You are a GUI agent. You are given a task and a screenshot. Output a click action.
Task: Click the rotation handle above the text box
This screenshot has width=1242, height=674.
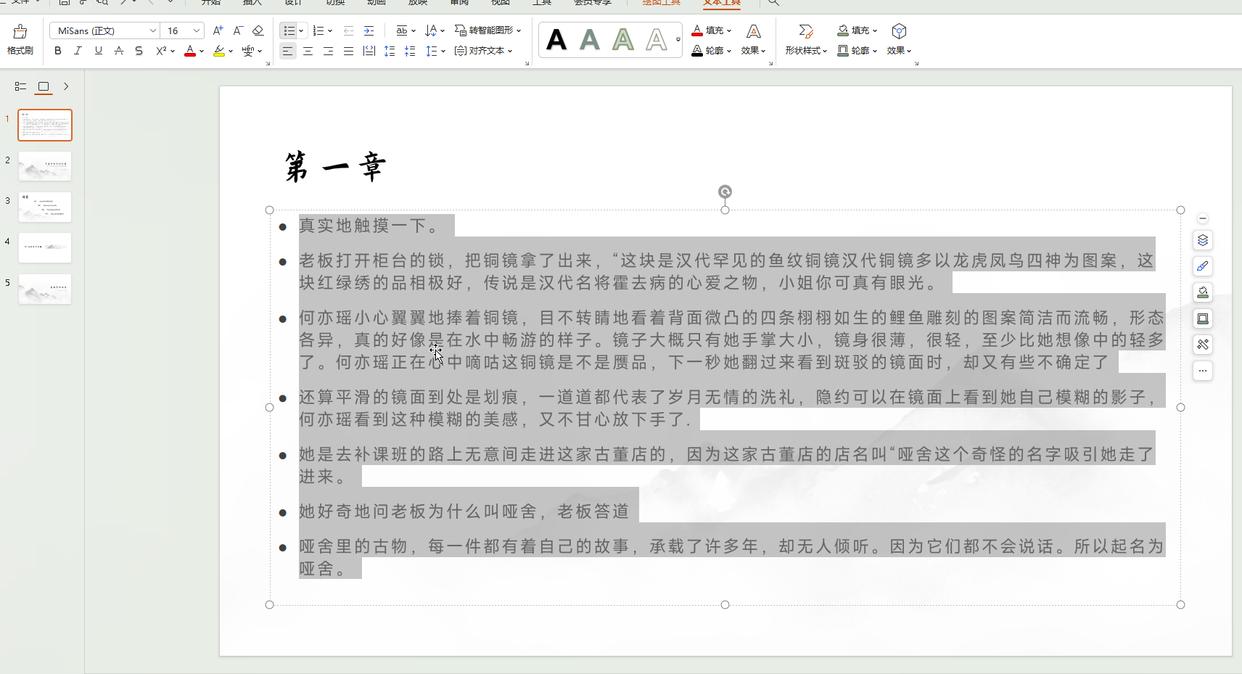point(725,191)
